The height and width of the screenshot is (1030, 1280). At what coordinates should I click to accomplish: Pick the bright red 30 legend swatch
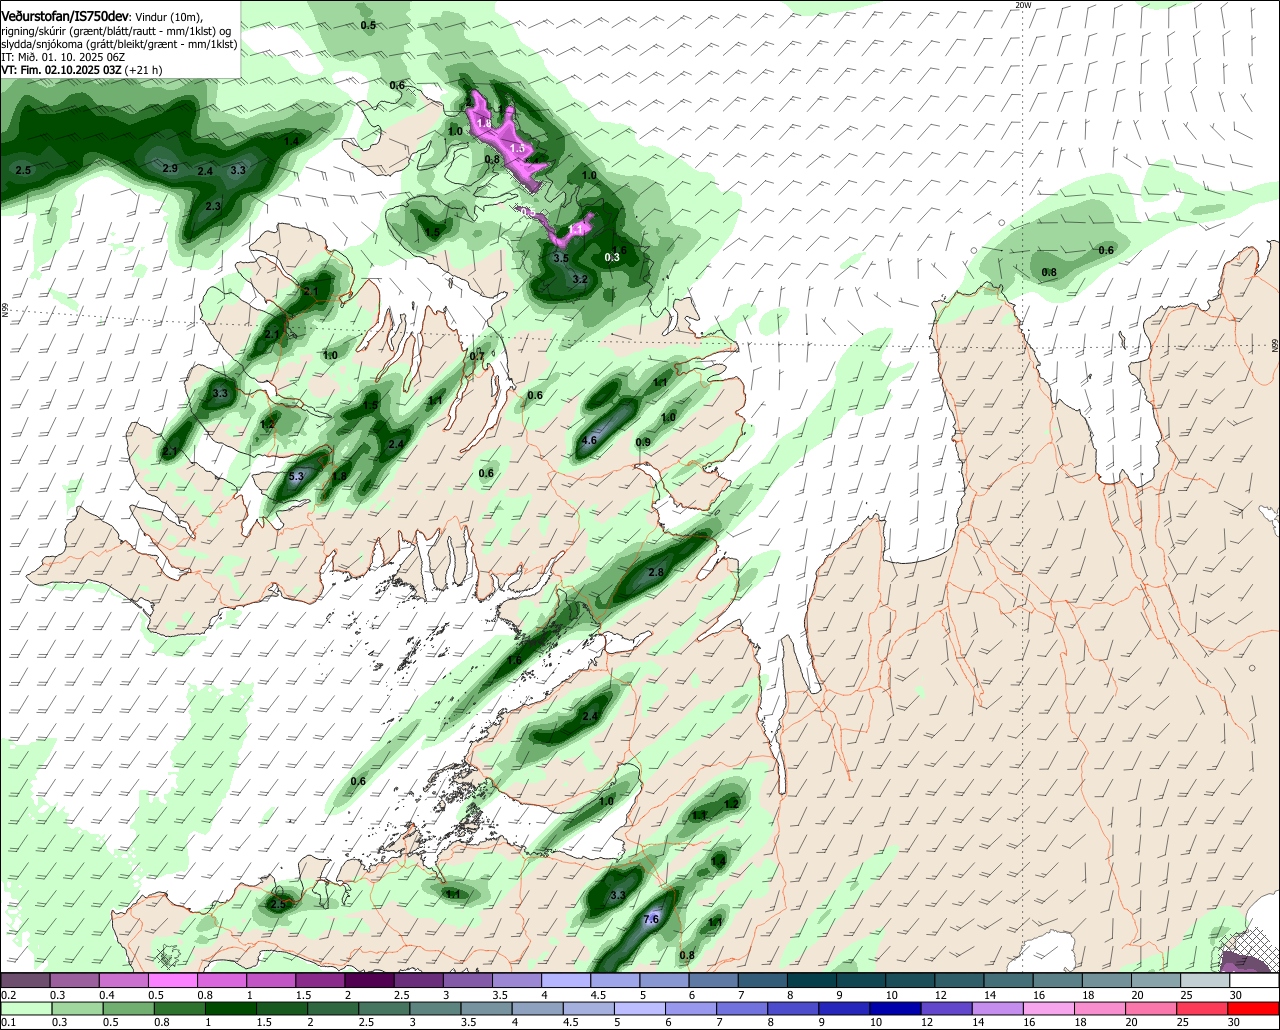[x=1255, y=1008]
